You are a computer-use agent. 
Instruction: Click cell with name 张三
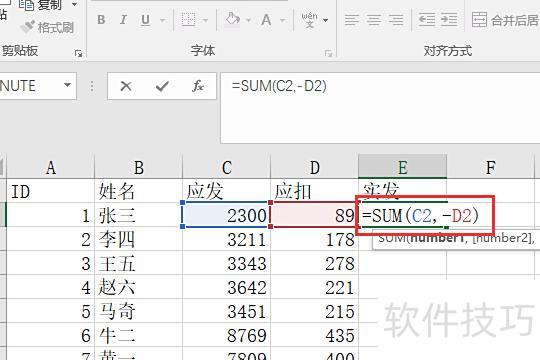(138, 216)
